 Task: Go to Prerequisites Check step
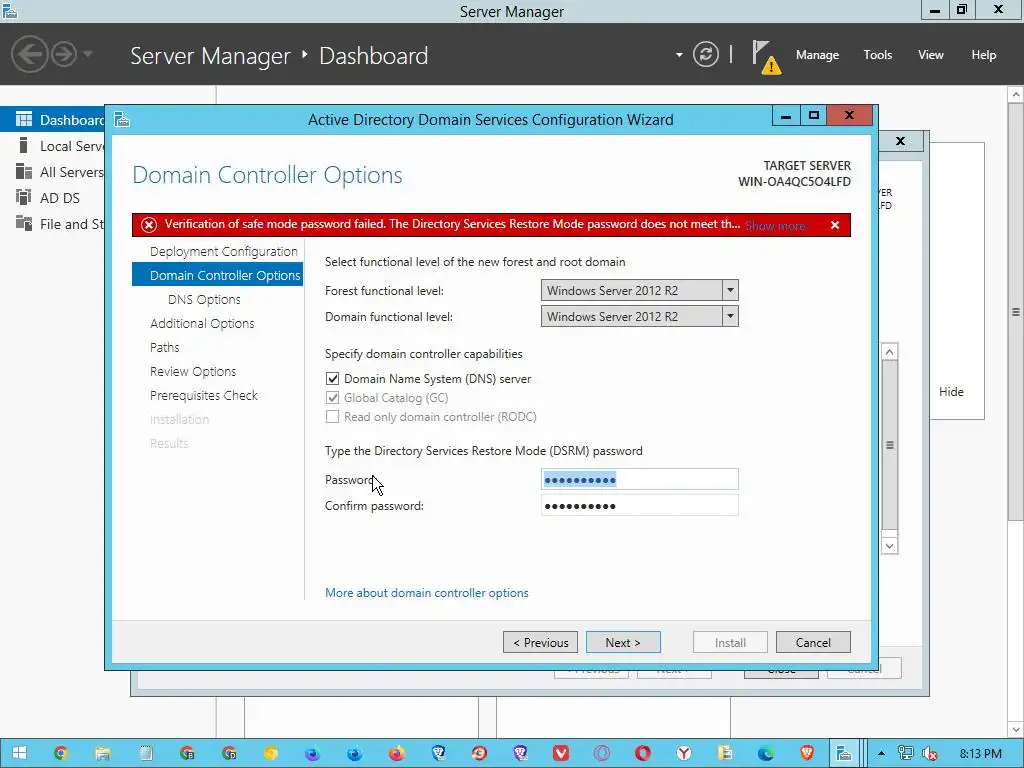(203, 395)
